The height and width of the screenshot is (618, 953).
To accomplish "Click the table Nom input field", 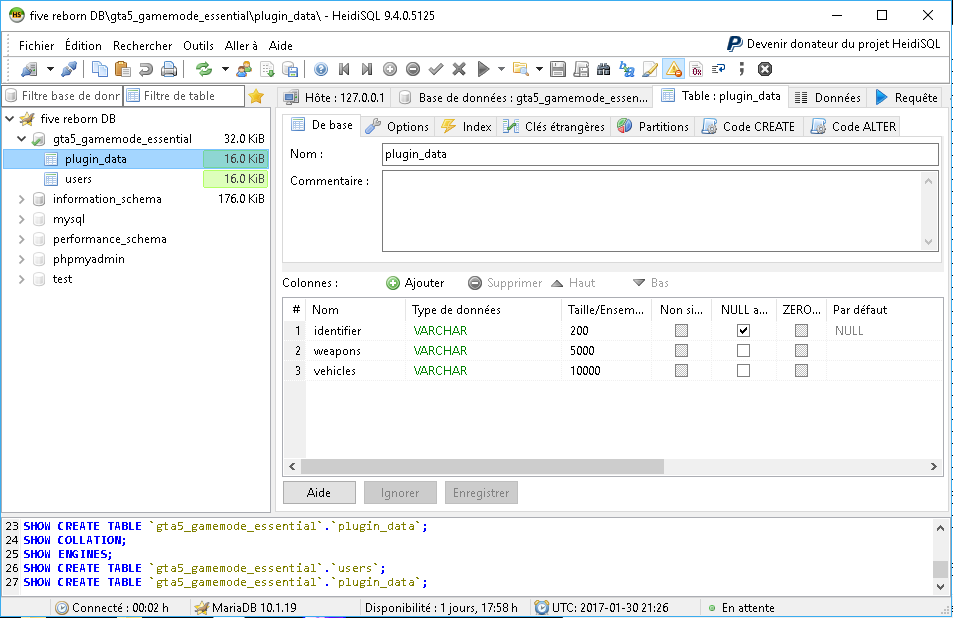I will tap(660, 154).
